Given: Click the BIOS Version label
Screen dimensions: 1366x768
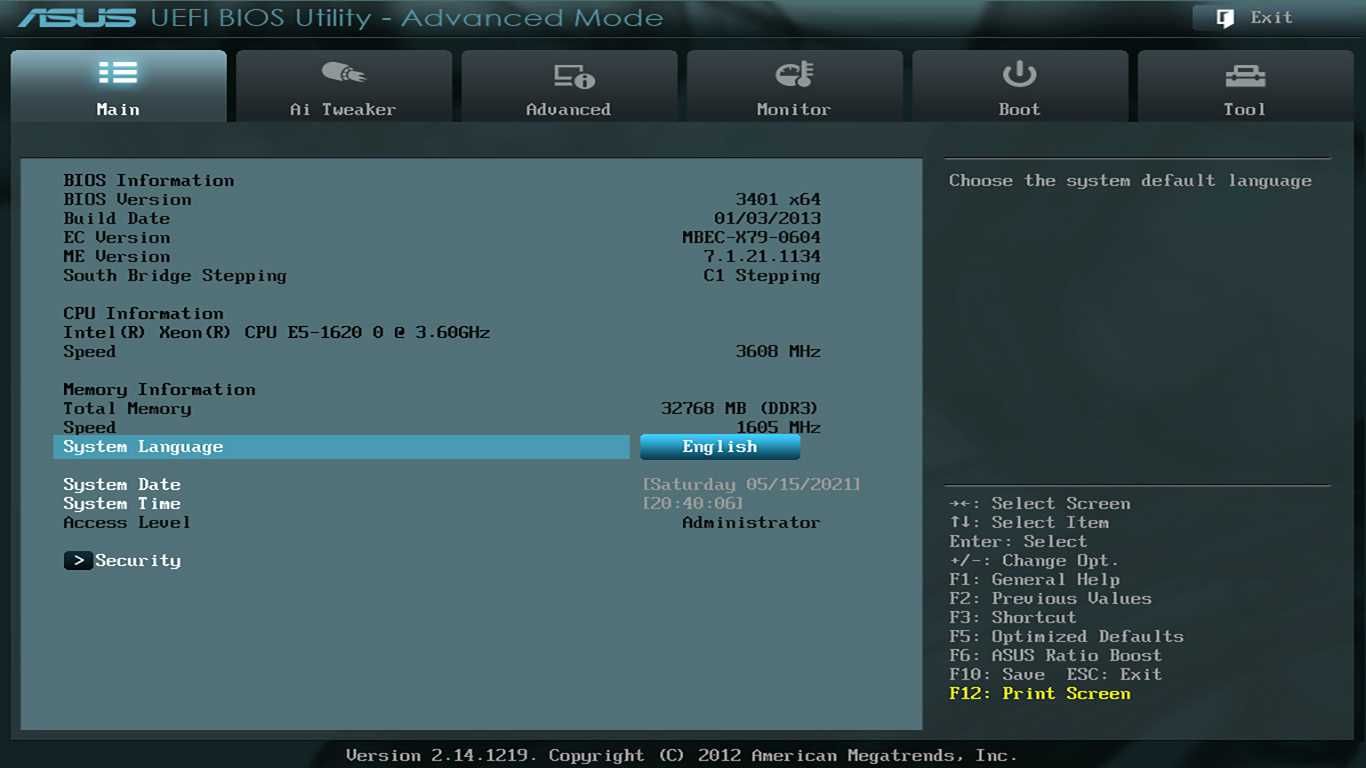Looking at the screenshot, I should 127,200.
